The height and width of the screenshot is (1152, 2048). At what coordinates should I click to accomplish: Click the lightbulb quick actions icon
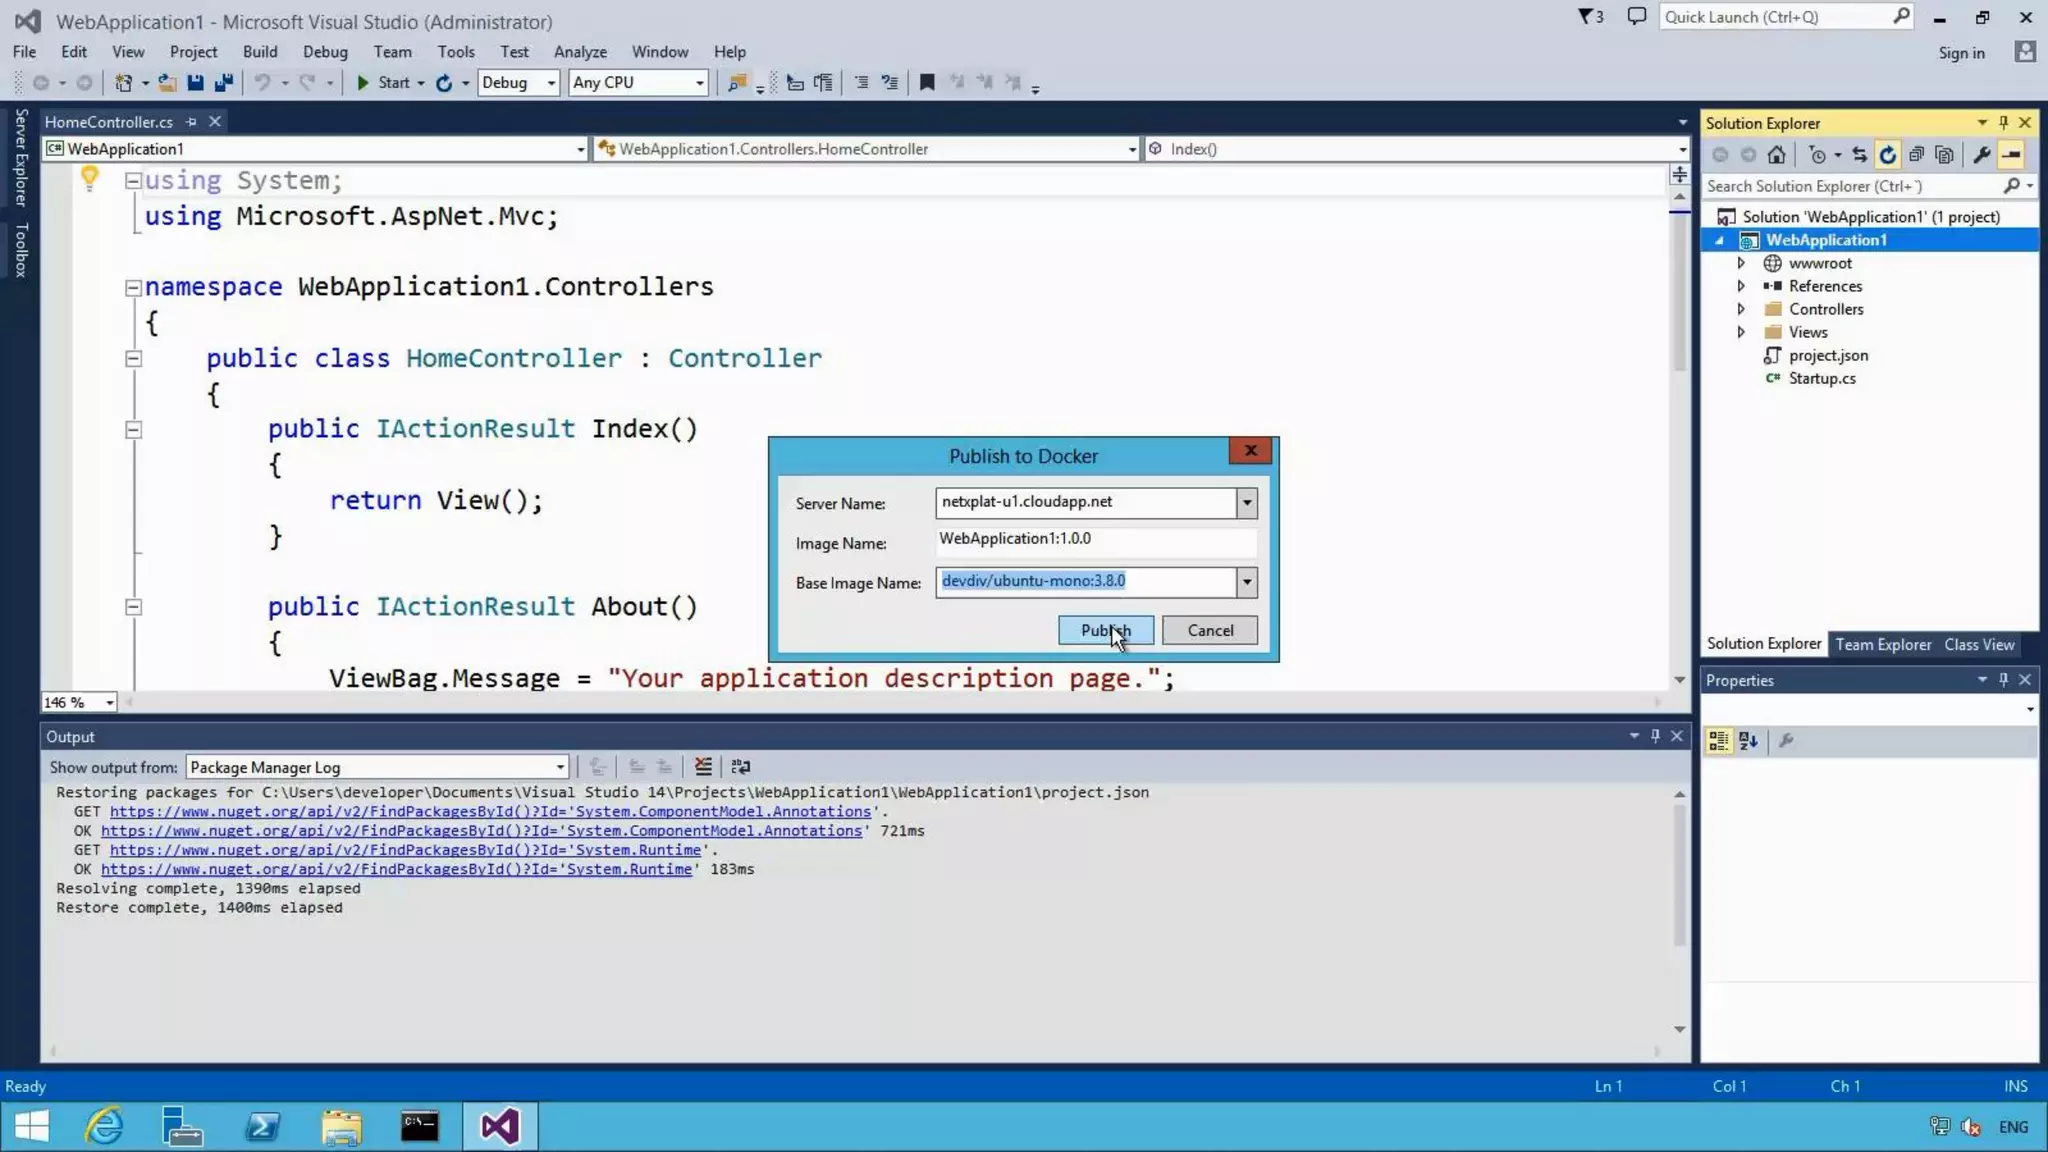(89, 179)
